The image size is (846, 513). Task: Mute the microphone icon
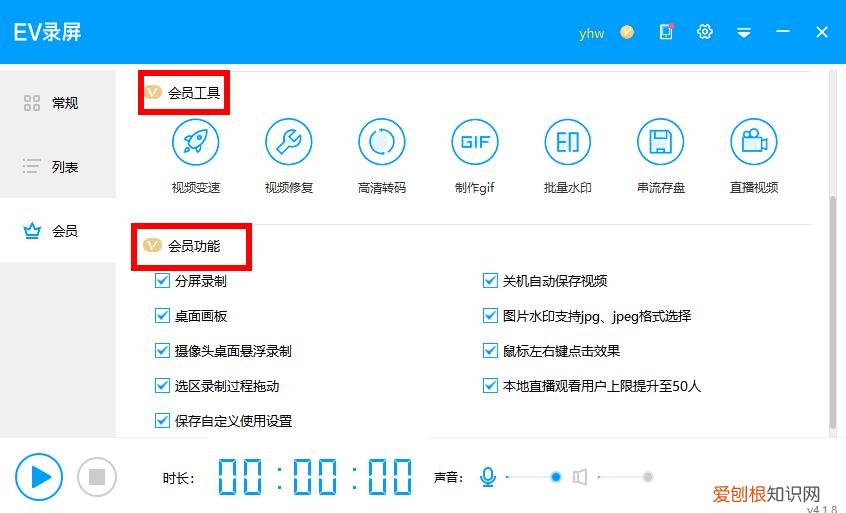[x=488, y=477]
